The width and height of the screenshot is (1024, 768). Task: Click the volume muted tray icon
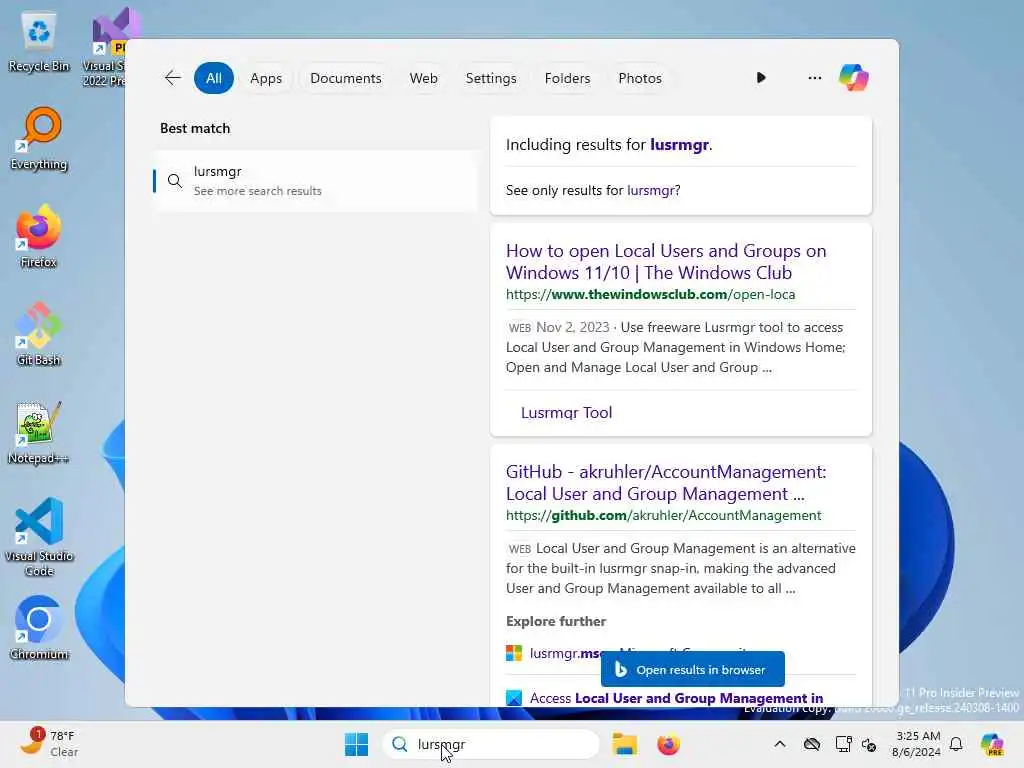(869, 744)
